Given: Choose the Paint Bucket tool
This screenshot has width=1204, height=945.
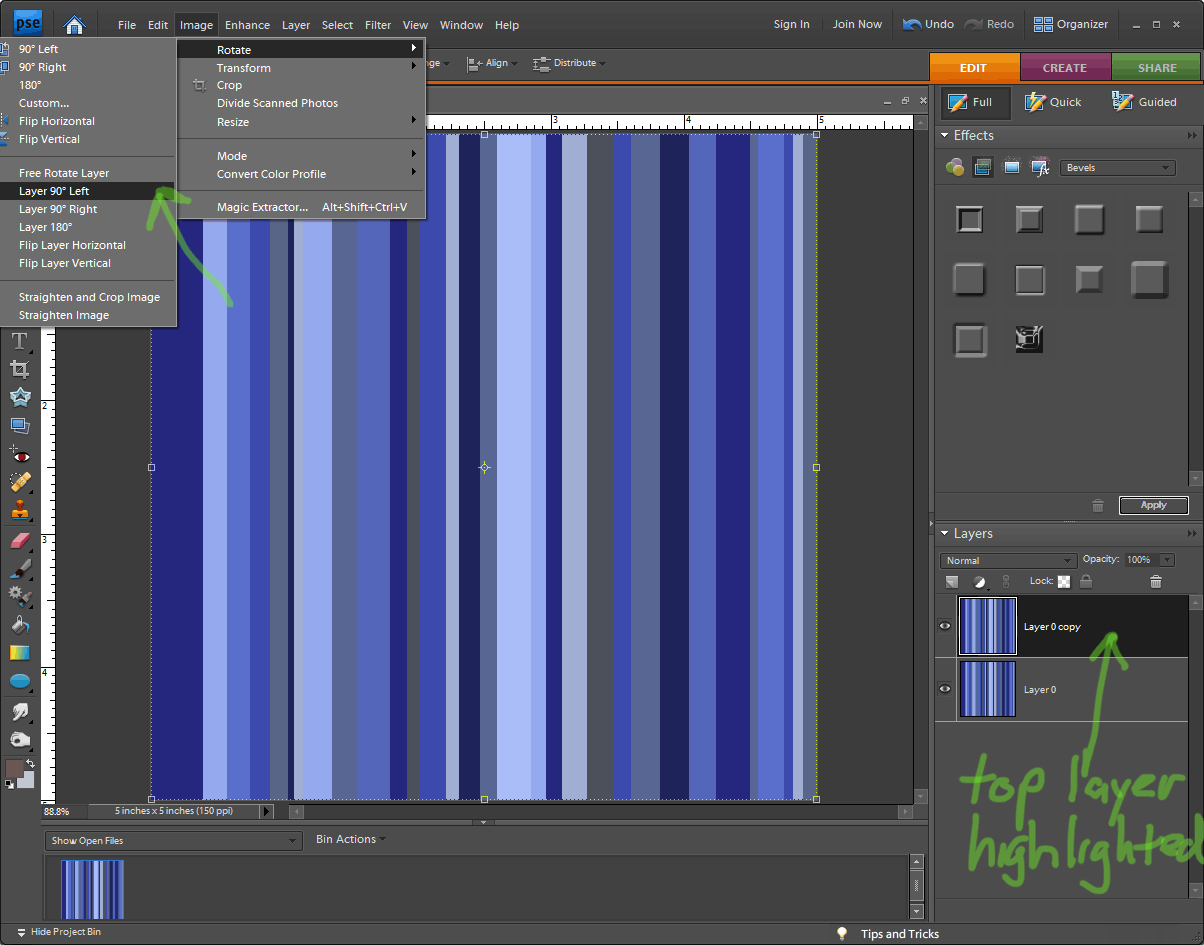Looking at the screenshot, I should pos(19,625).
